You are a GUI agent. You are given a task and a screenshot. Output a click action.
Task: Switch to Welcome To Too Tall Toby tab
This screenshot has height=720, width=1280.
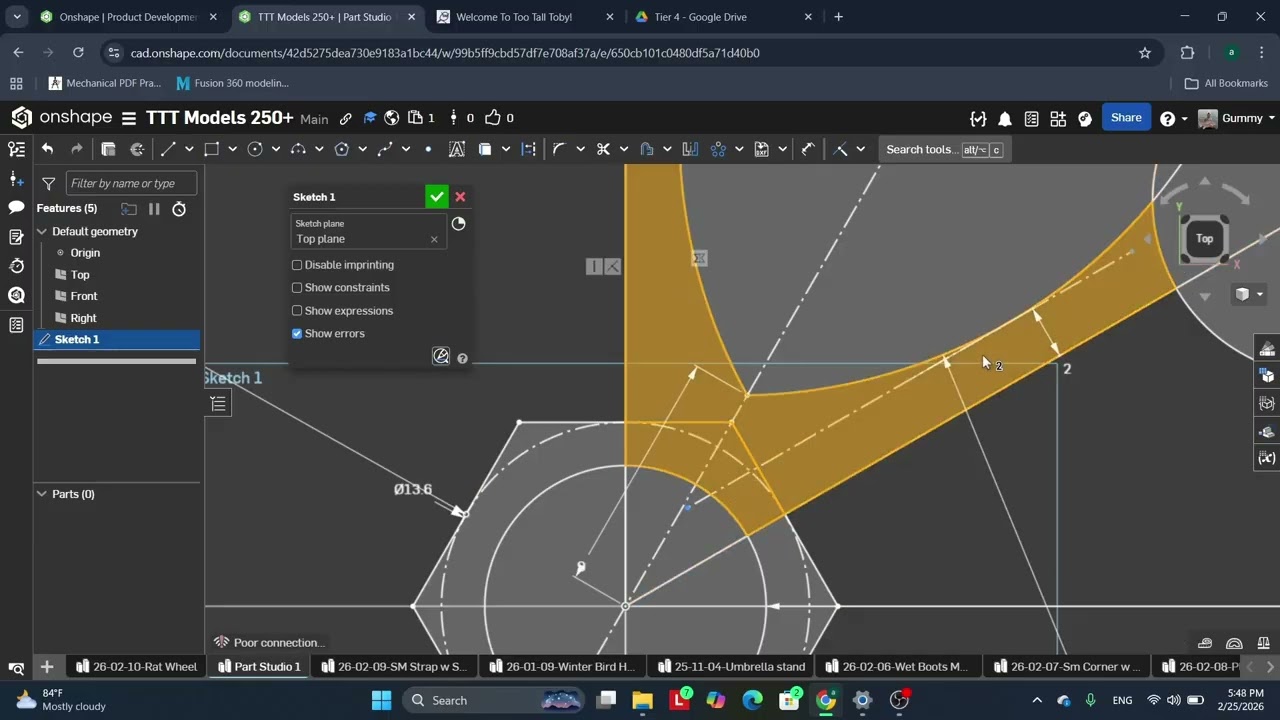pos(528,17)
